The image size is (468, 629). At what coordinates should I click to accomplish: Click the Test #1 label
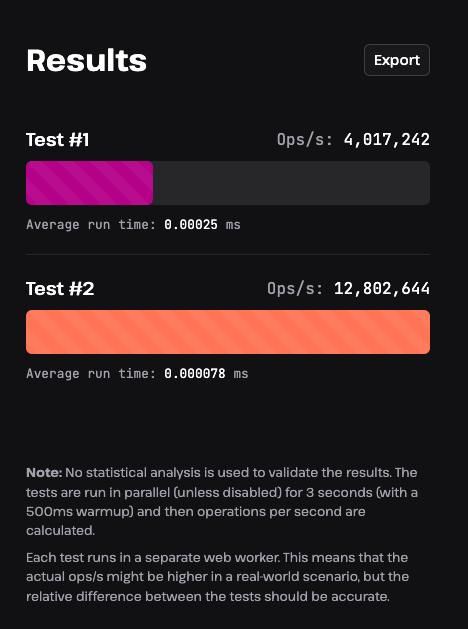pos(57,140)
